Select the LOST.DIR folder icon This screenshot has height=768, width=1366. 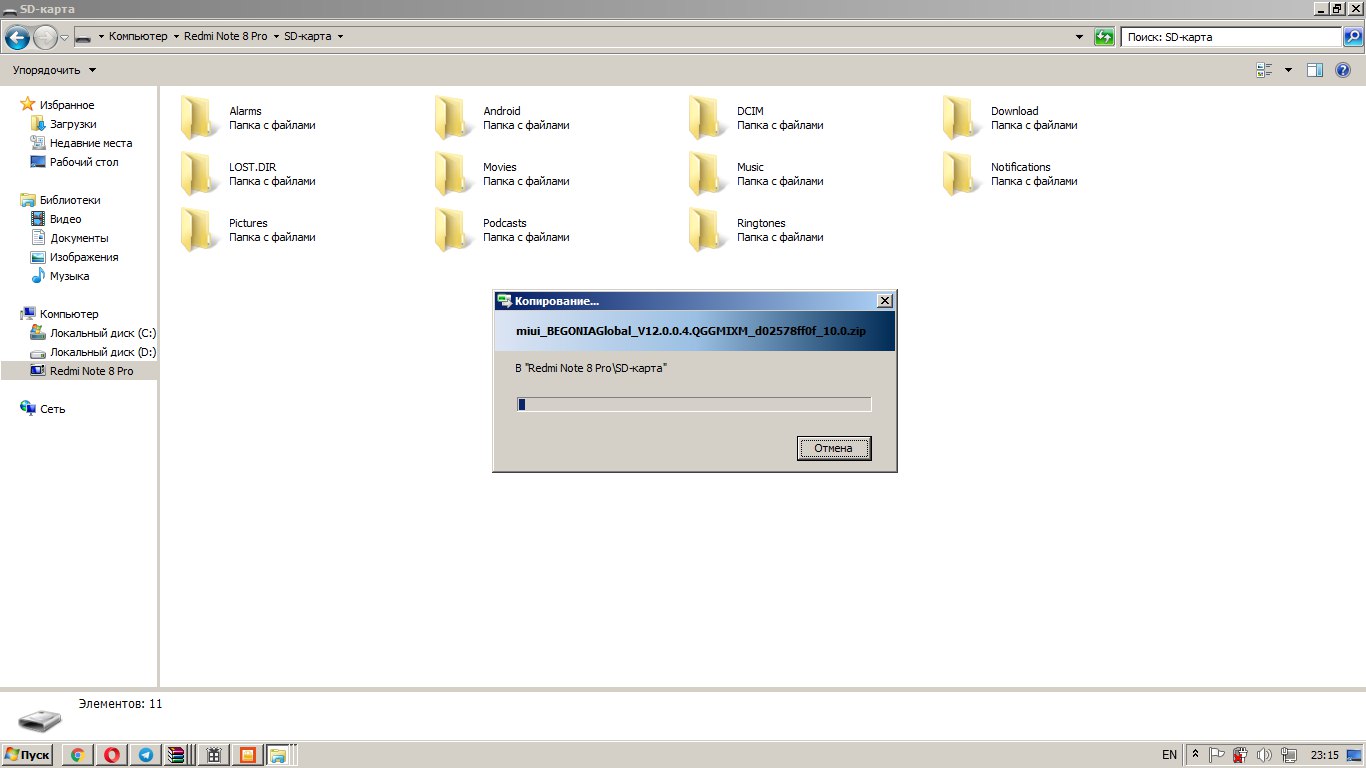pyautogui.click(x=200, y=174)
